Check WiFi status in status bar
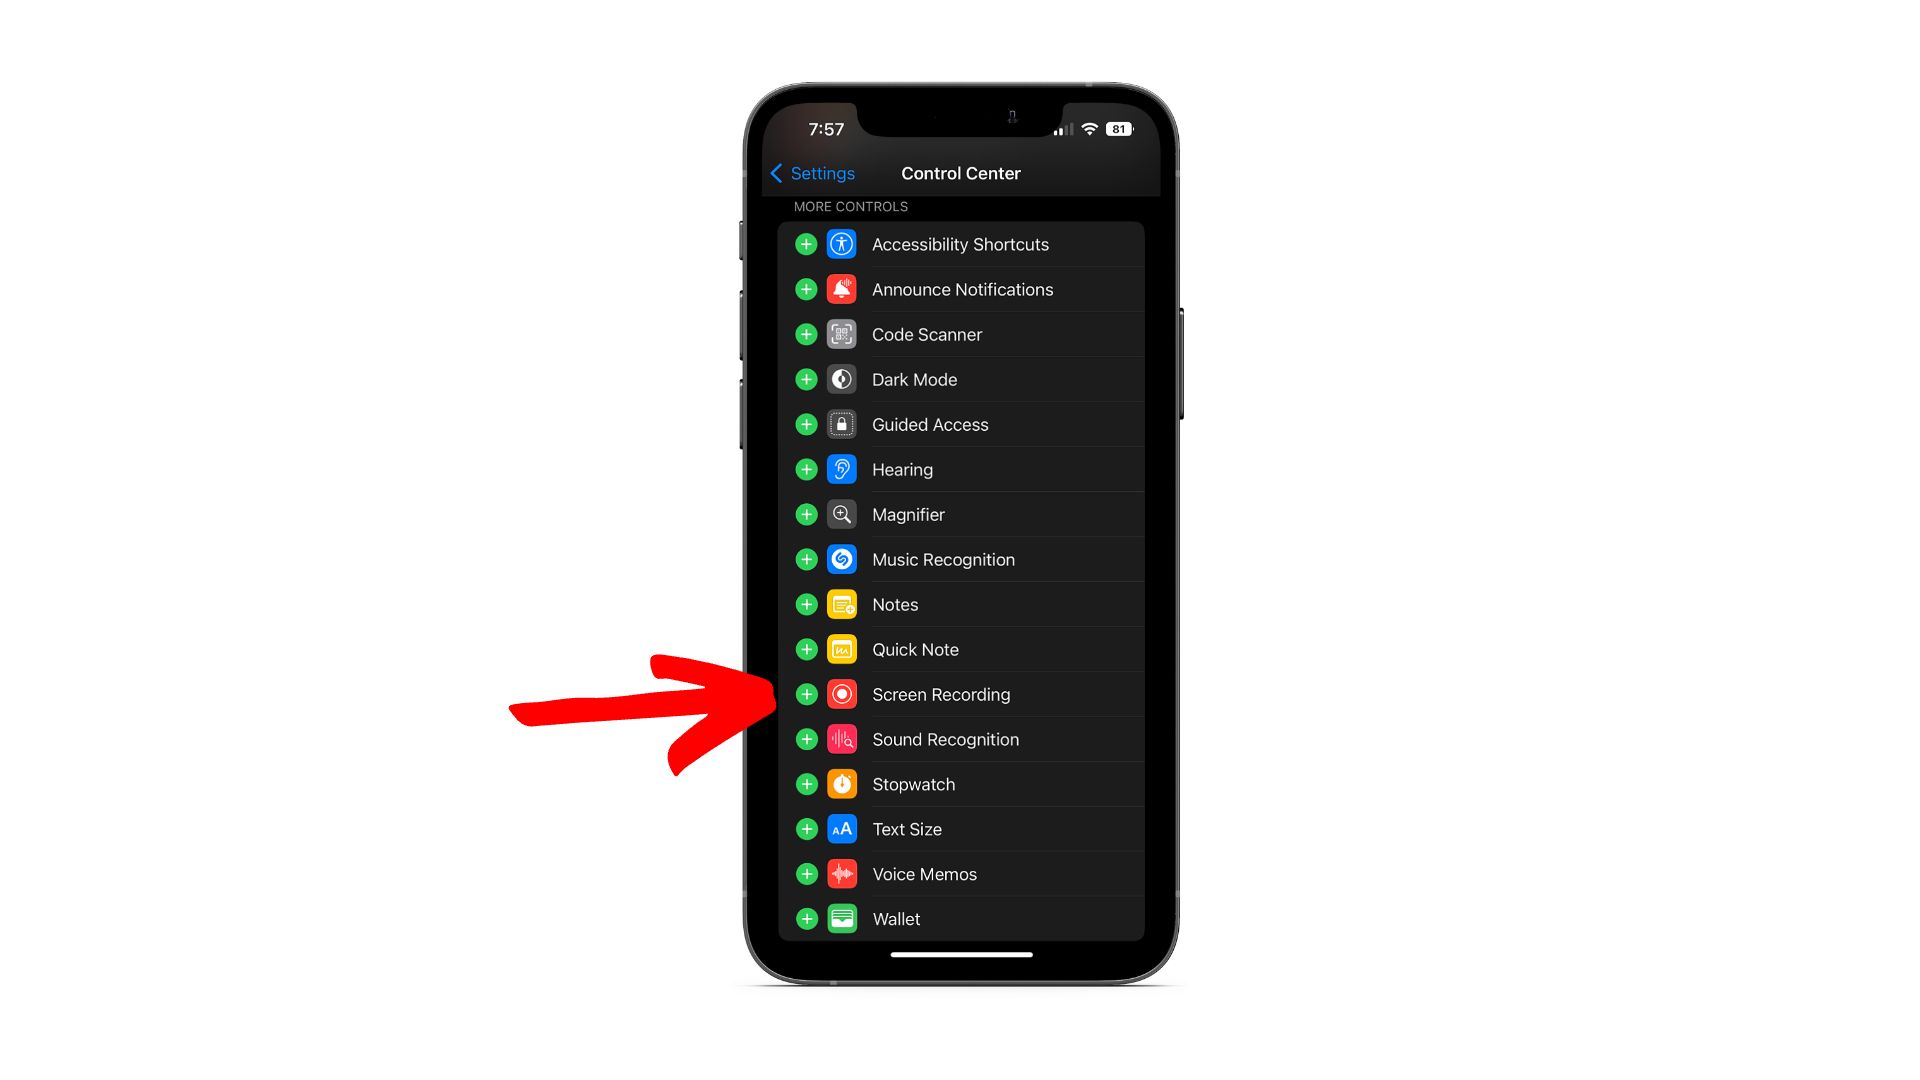The width and height of the screenshot is (1920, 1080). (1087, 128)
